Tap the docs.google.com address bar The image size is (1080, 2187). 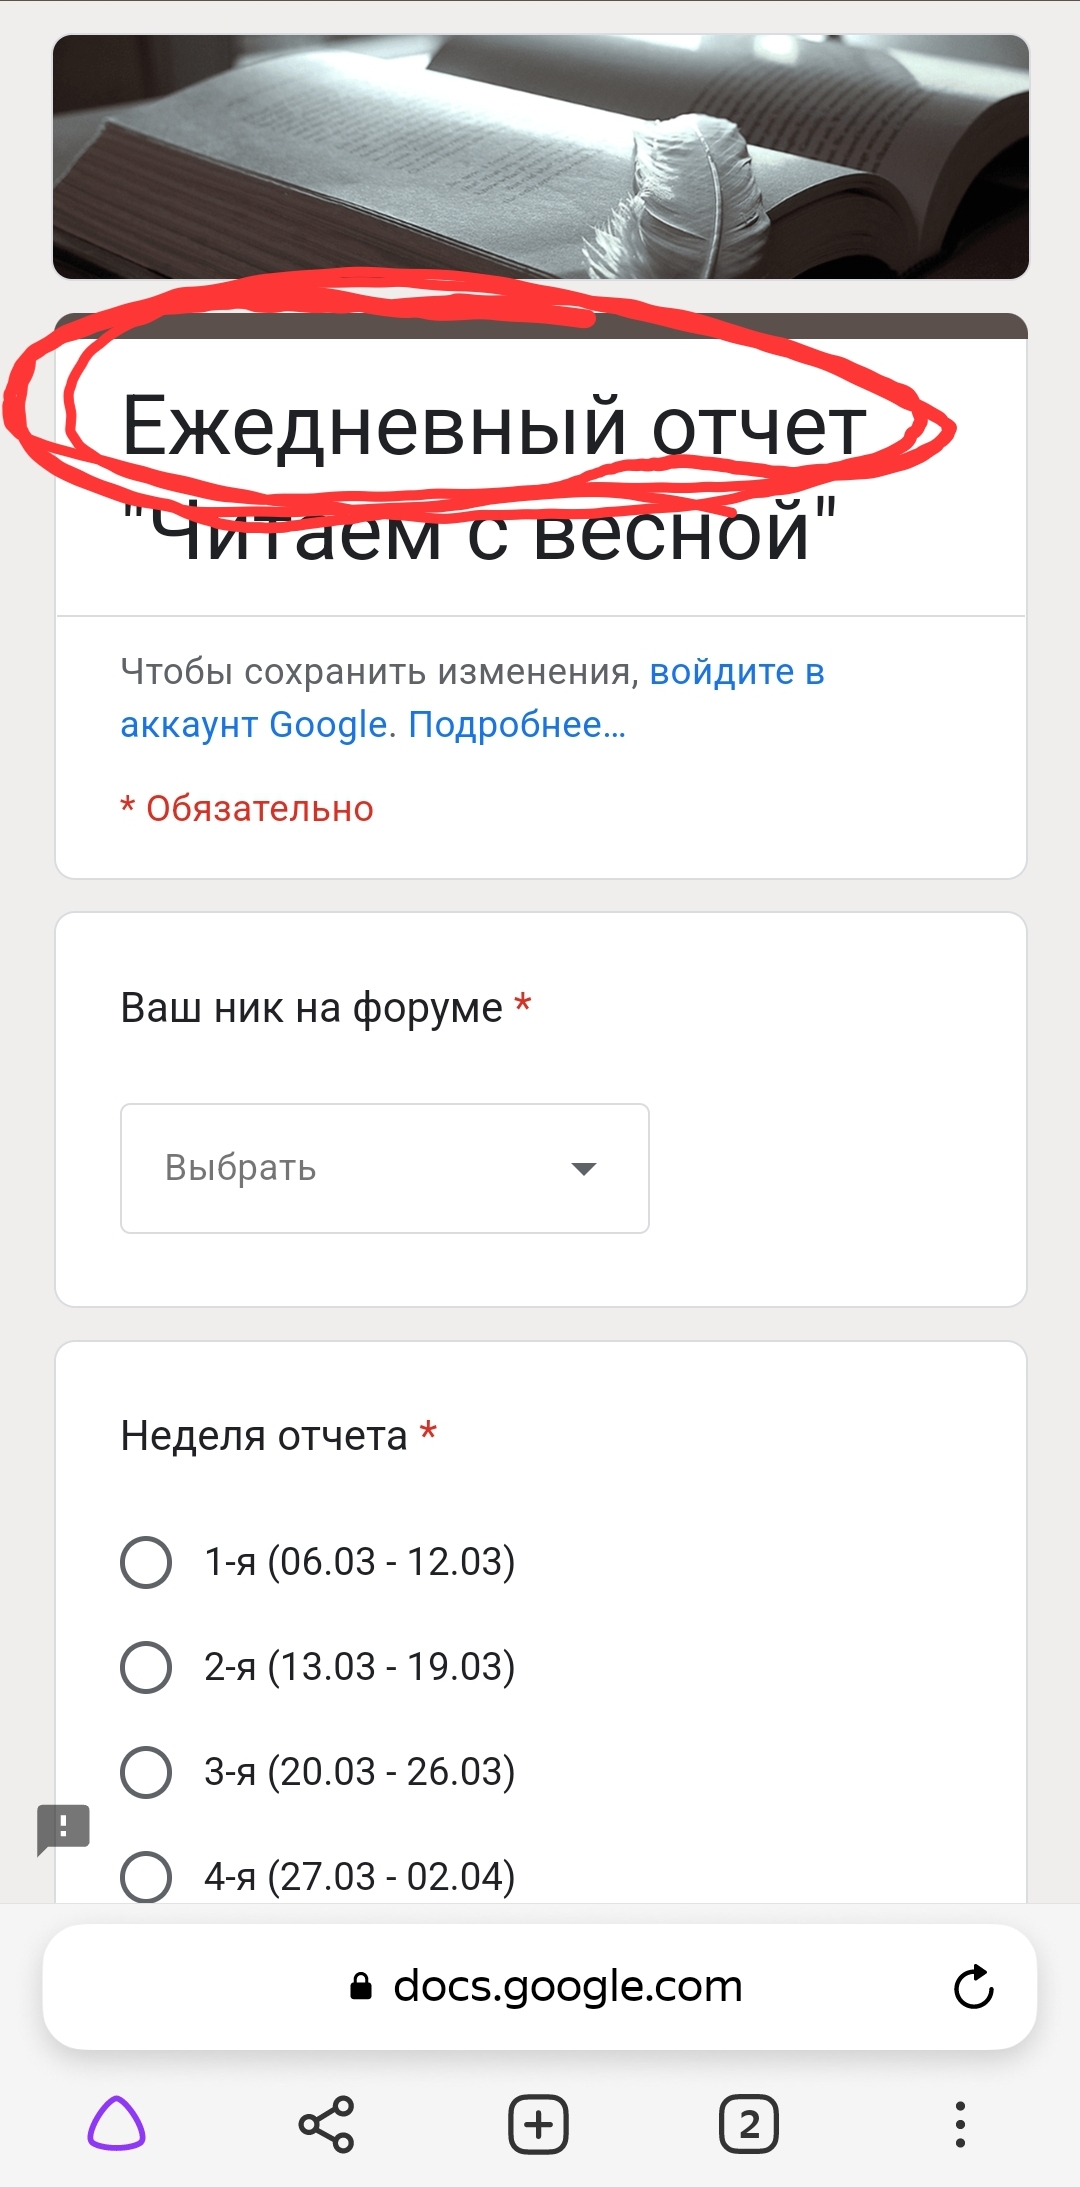coord(567,1987)
